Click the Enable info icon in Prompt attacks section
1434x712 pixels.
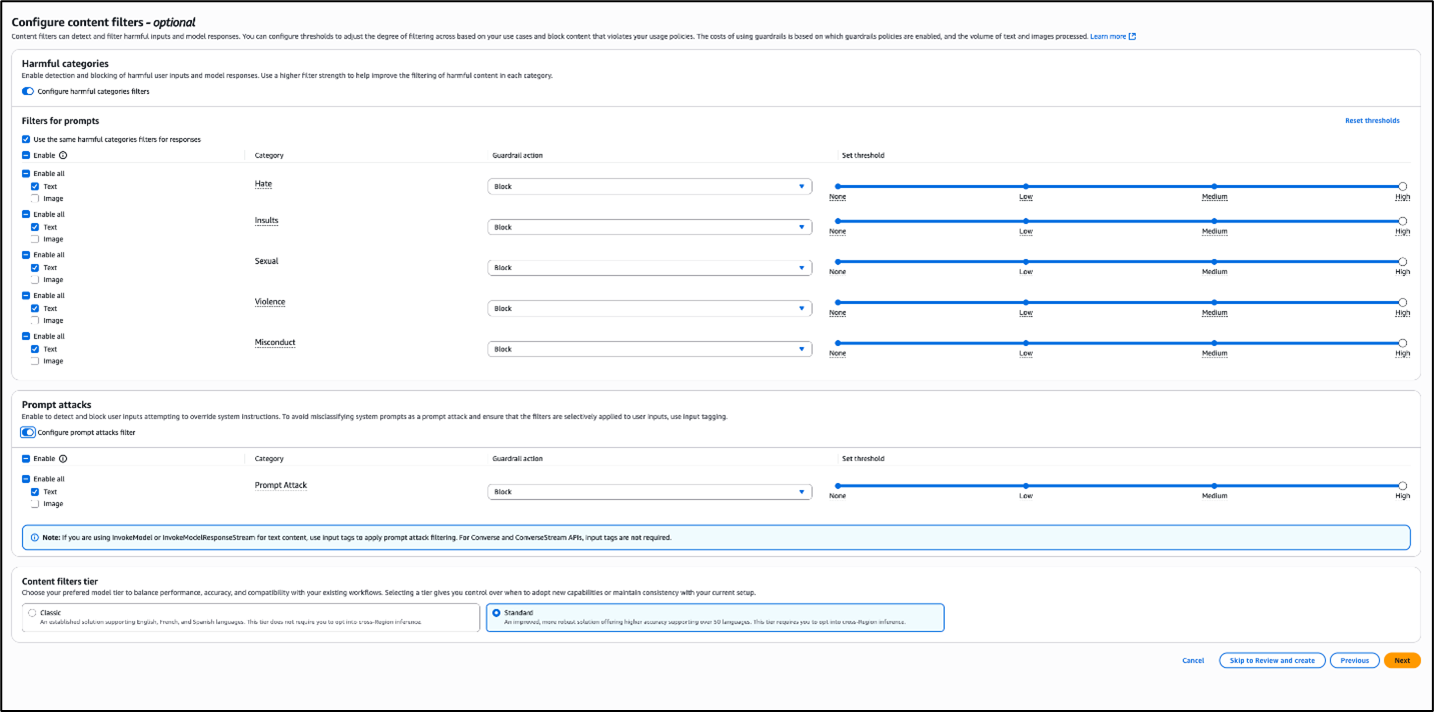tap(62, 458)
